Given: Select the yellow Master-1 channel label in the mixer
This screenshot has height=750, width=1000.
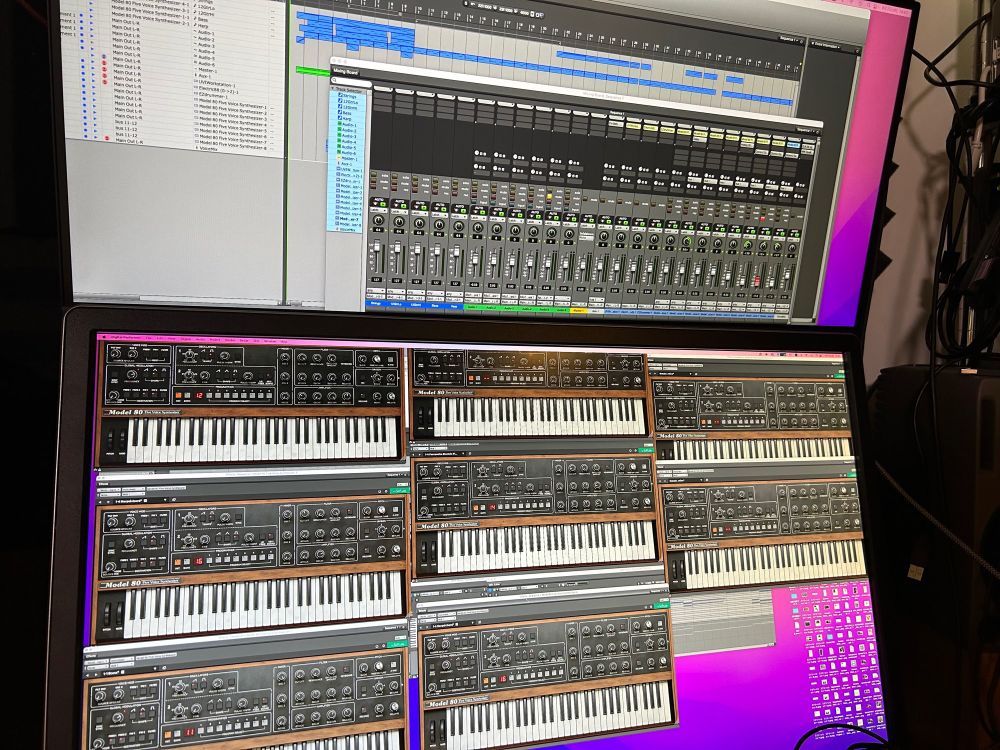Looking at the screenshot, I should 579,311.
